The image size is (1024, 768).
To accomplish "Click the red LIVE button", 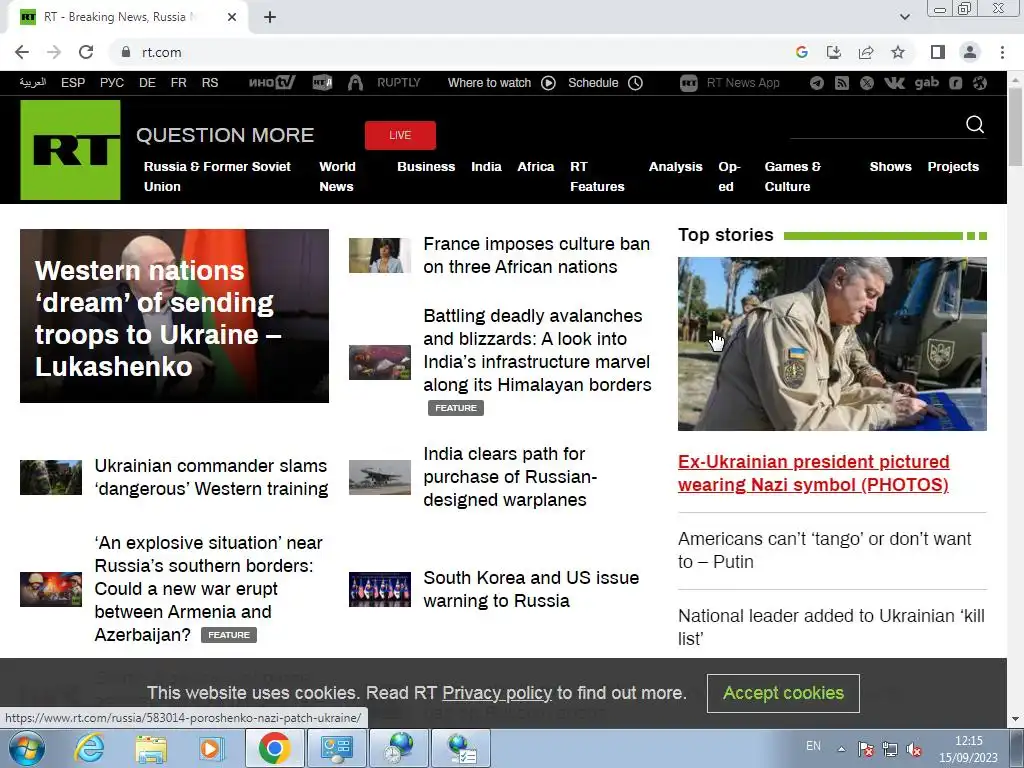I will 400,135.
